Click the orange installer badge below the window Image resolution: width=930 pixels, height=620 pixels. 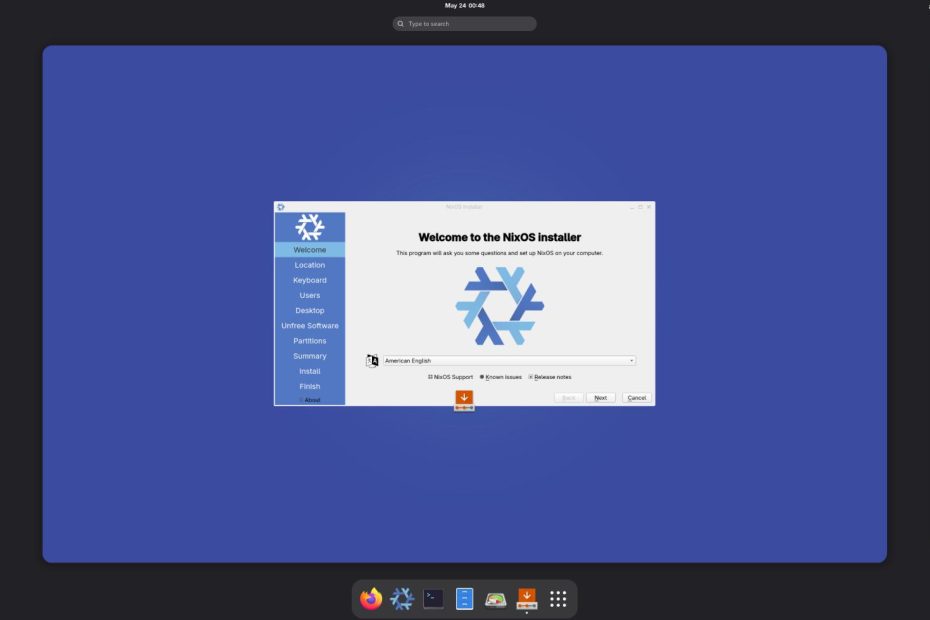pyautogui.click(x=464, y=400)
